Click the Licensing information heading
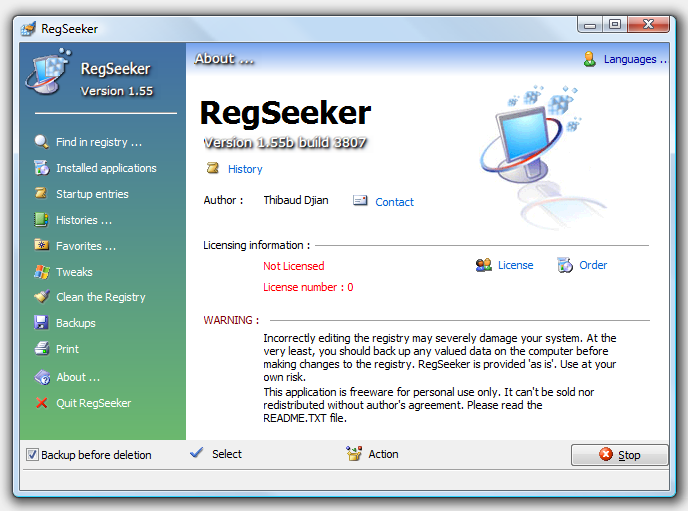This screenshot has width=688, height=511. [257, 245]
